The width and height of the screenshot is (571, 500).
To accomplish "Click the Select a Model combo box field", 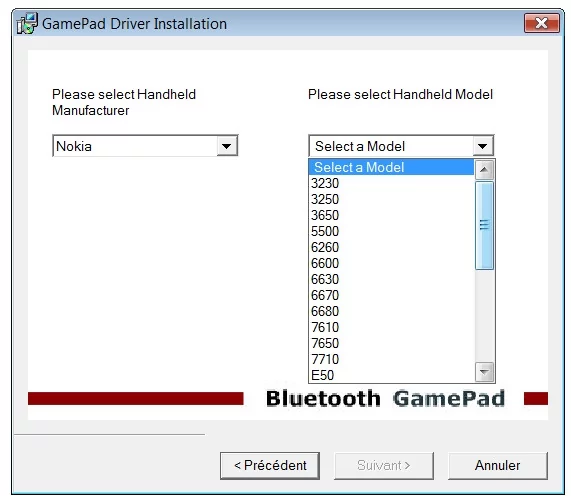I will click(x=401, y=146).
